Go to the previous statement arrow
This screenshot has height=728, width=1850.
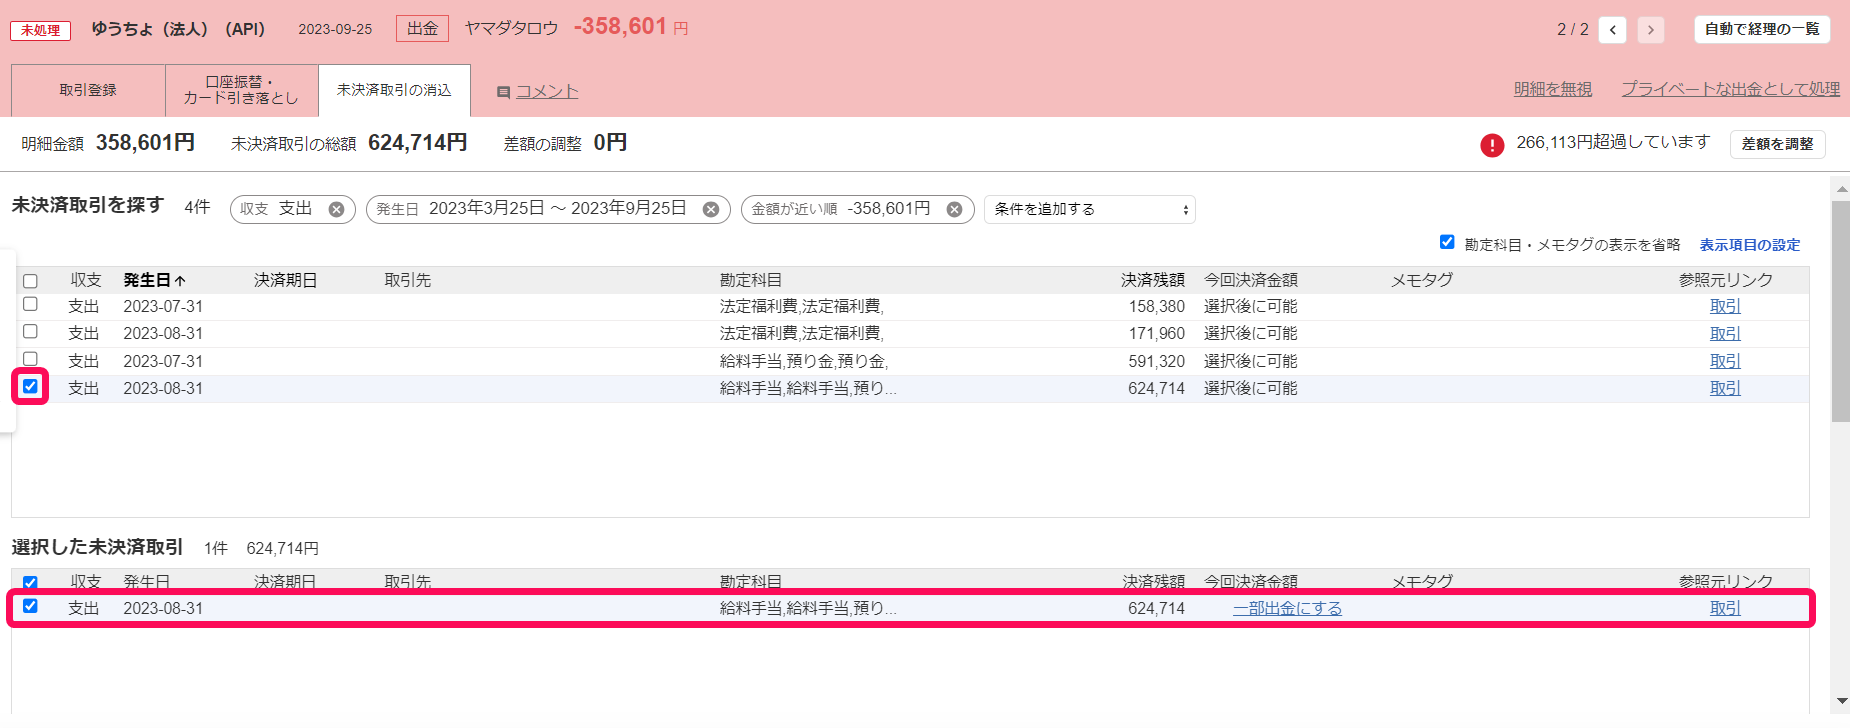(1612, 30)
